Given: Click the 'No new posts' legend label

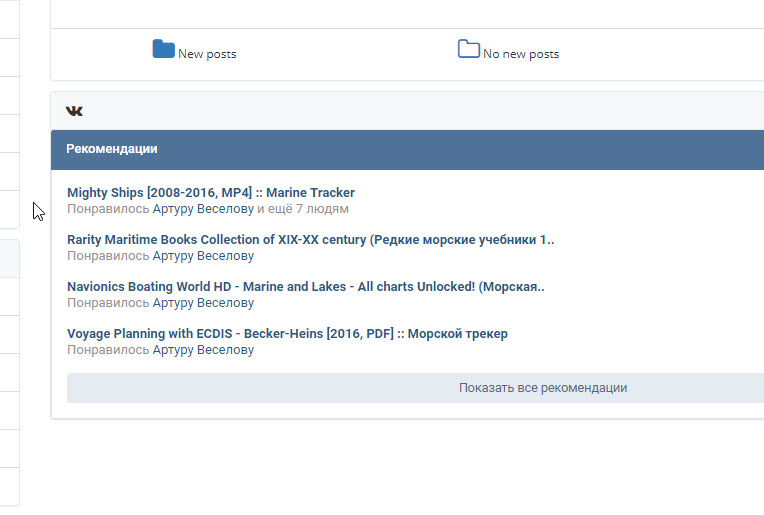Looking at the screenshot, I should pos(521,54).
